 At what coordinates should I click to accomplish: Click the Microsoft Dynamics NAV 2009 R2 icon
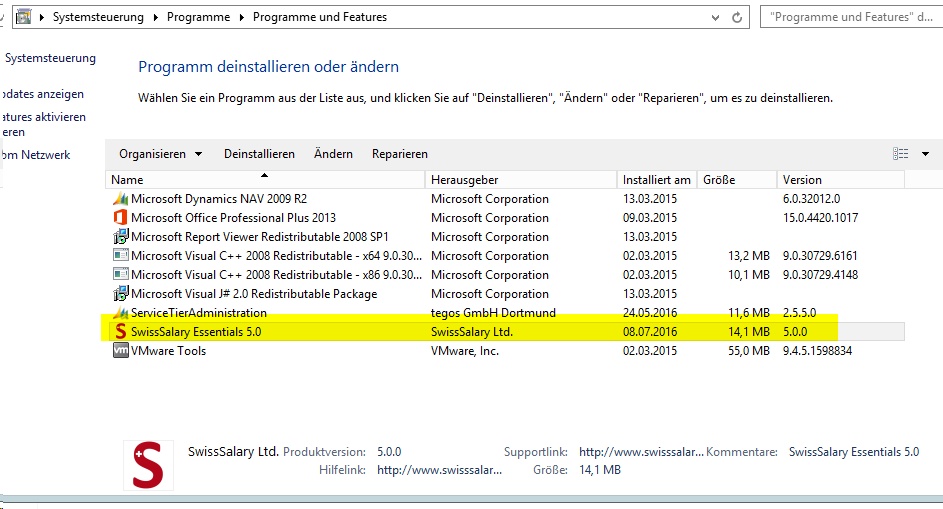tap(120, 199)
